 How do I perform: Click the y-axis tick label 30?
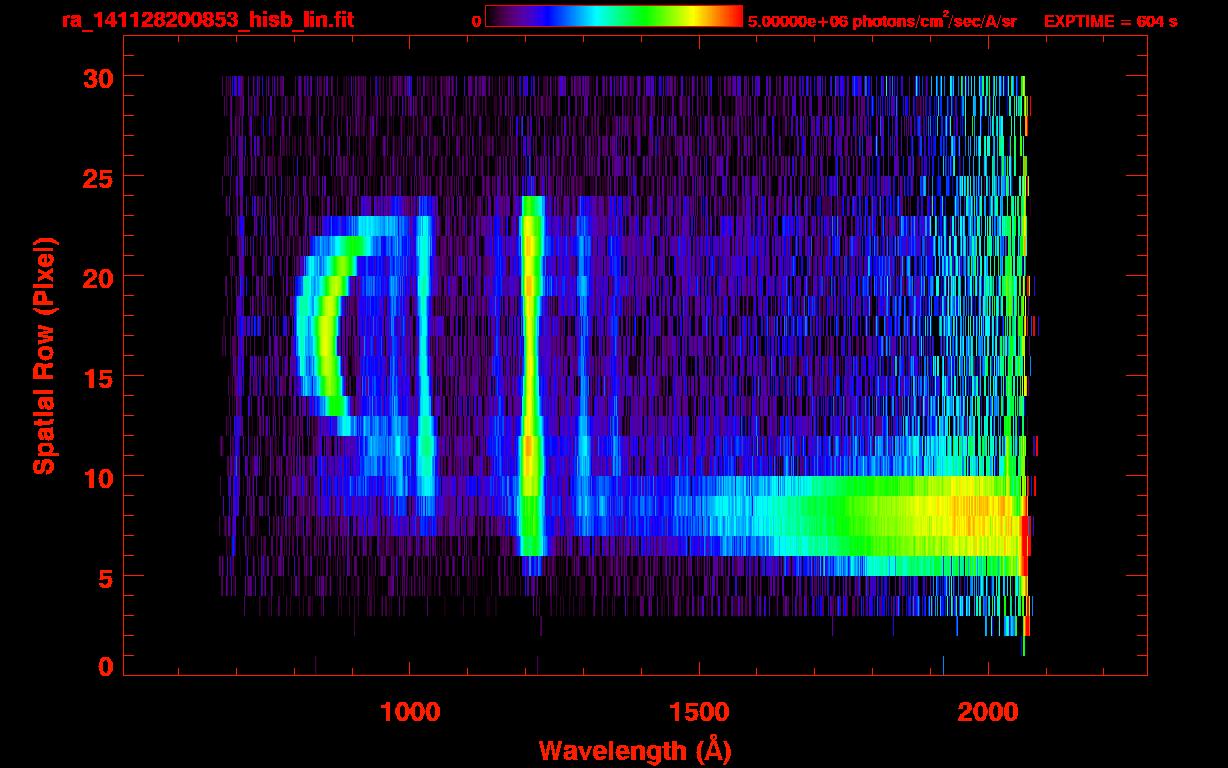click(x=97, y=77)
